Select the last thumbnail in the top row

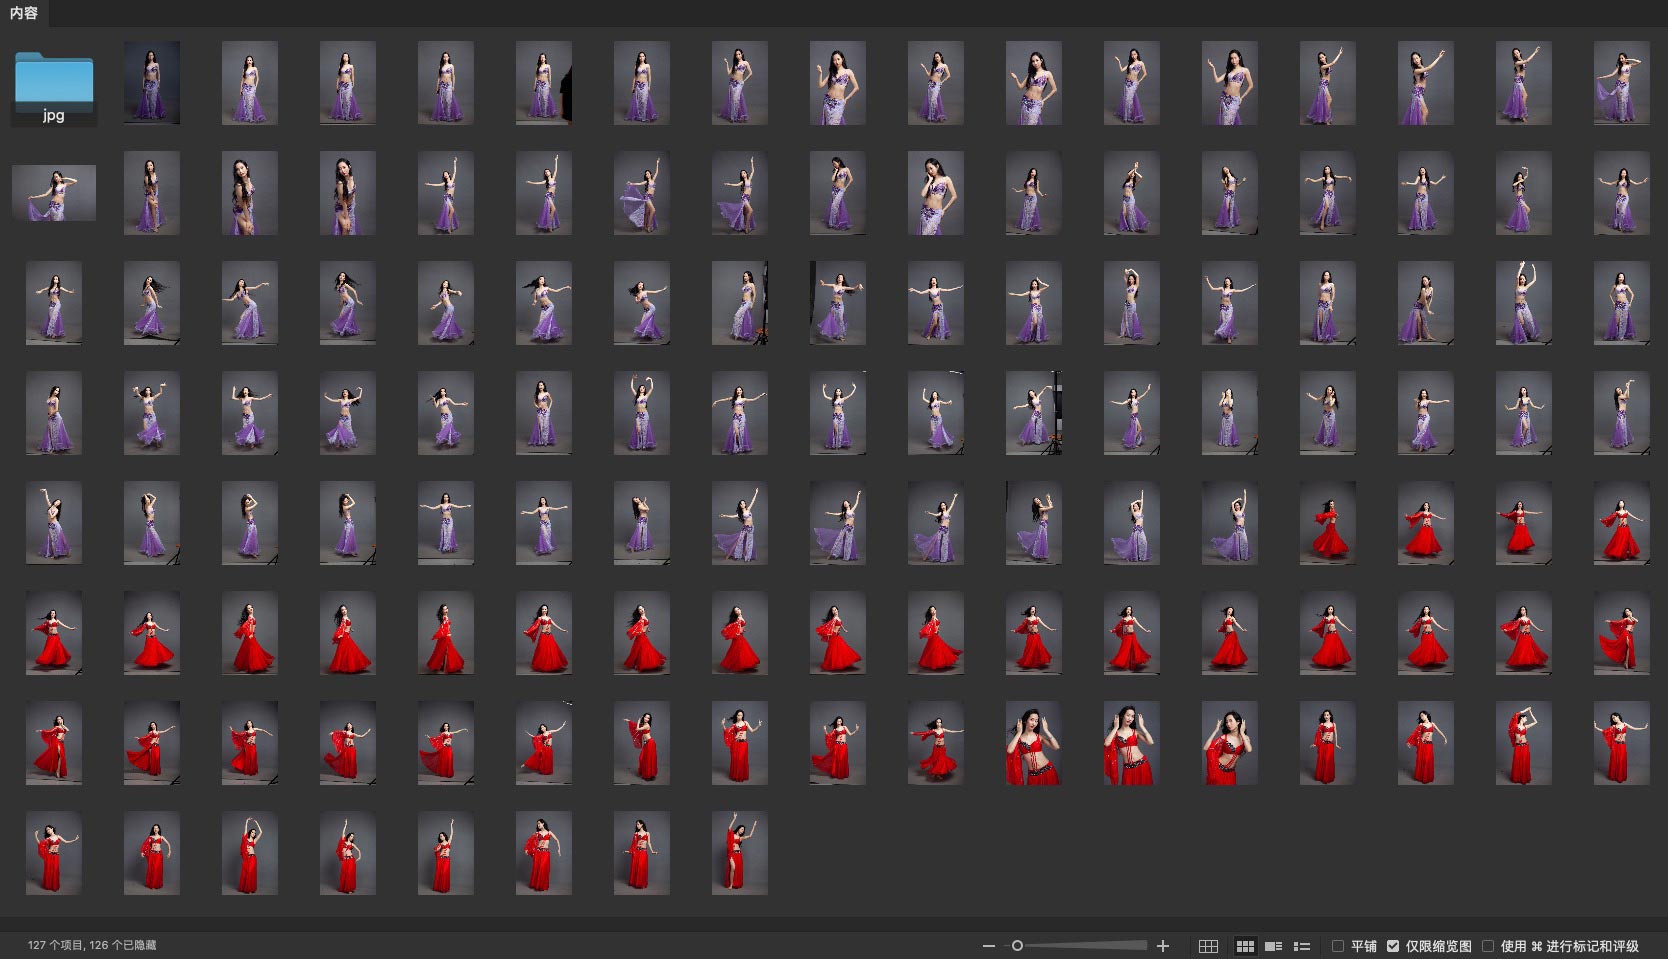[1621, 83]
